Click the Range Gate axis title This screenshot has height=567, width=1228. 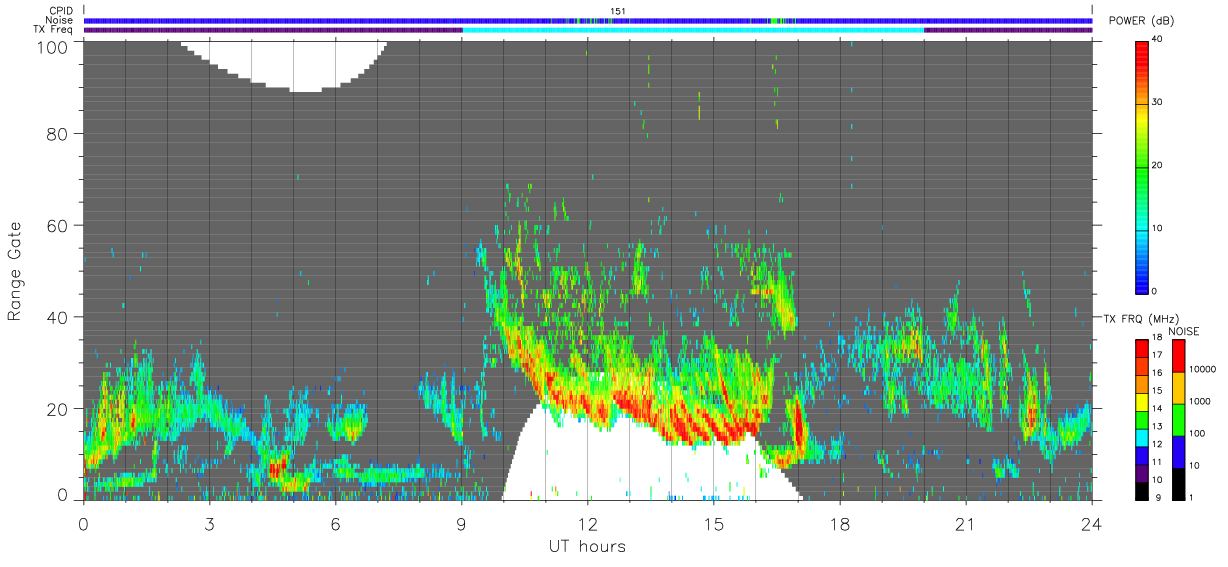15,271
